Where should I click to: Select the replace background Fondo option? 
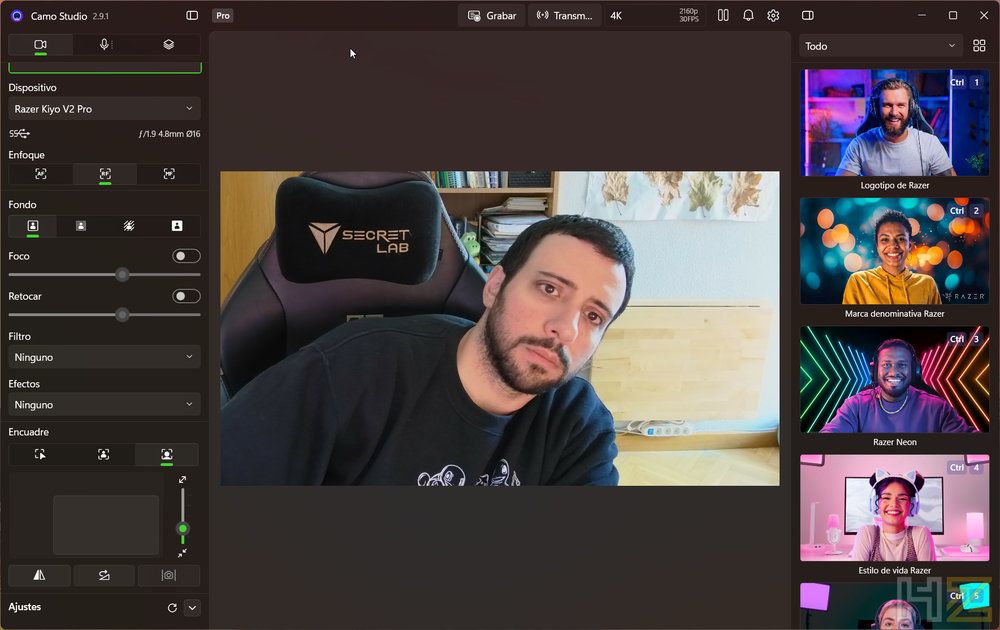point(177,226)
